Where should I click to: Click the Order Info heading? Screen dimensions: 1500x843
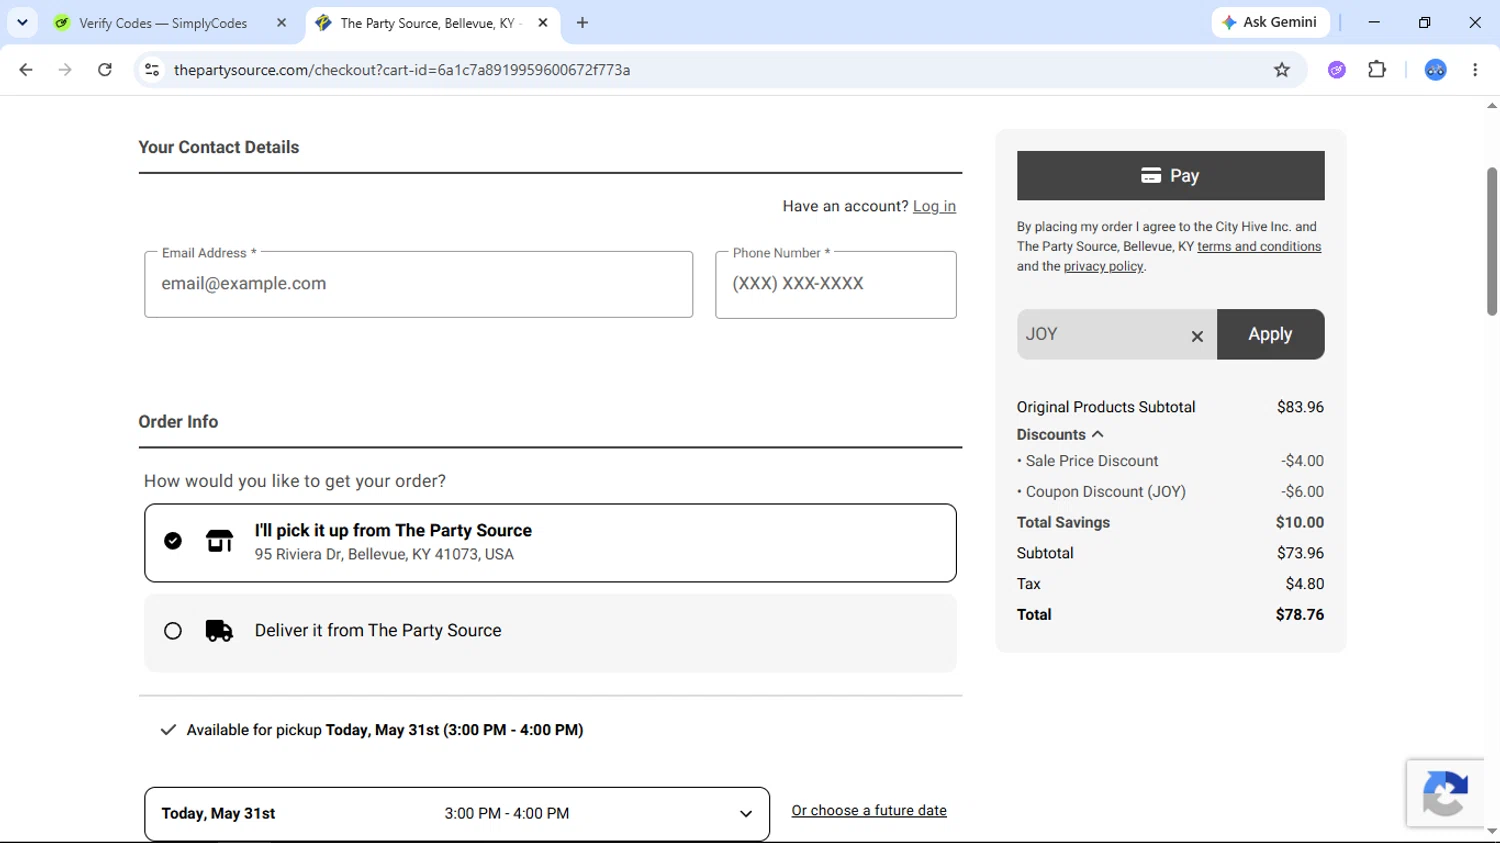point(178,422)
